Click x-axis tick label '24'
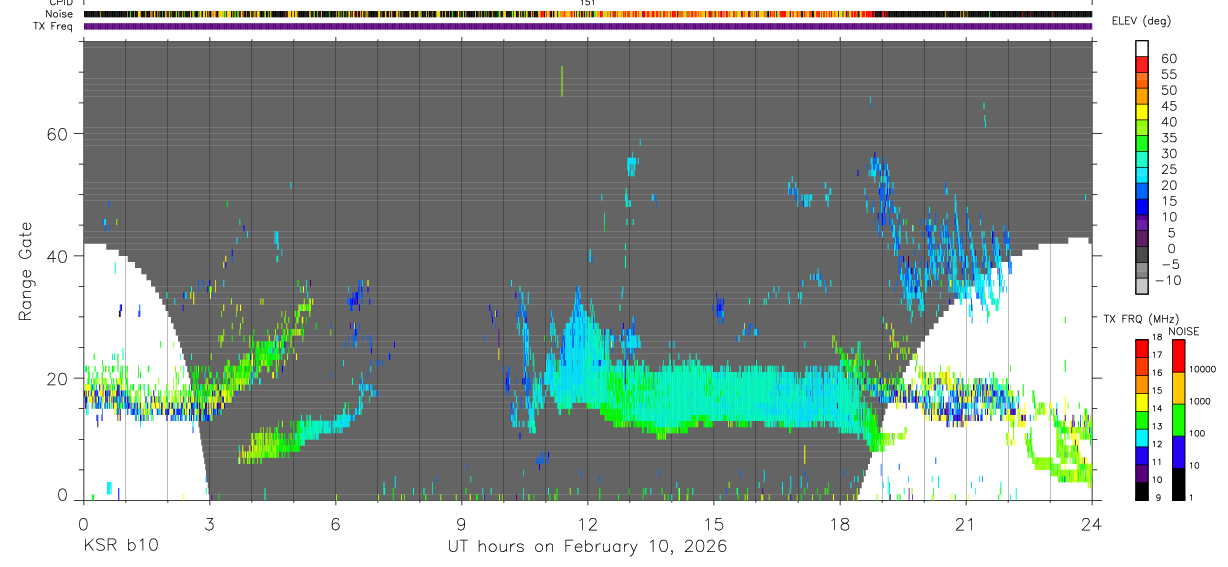1228x567 pixels. (1091, 523)
